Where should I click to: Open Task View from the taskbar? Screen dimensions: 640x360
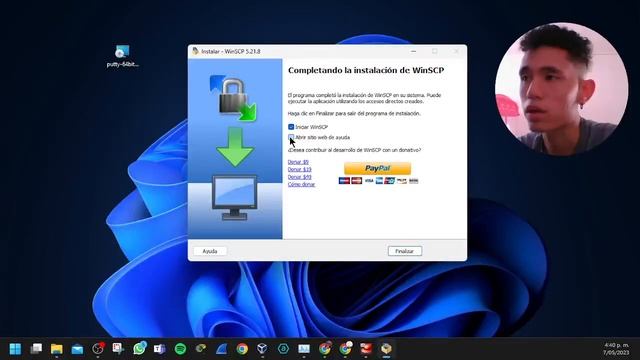[36, 349]
